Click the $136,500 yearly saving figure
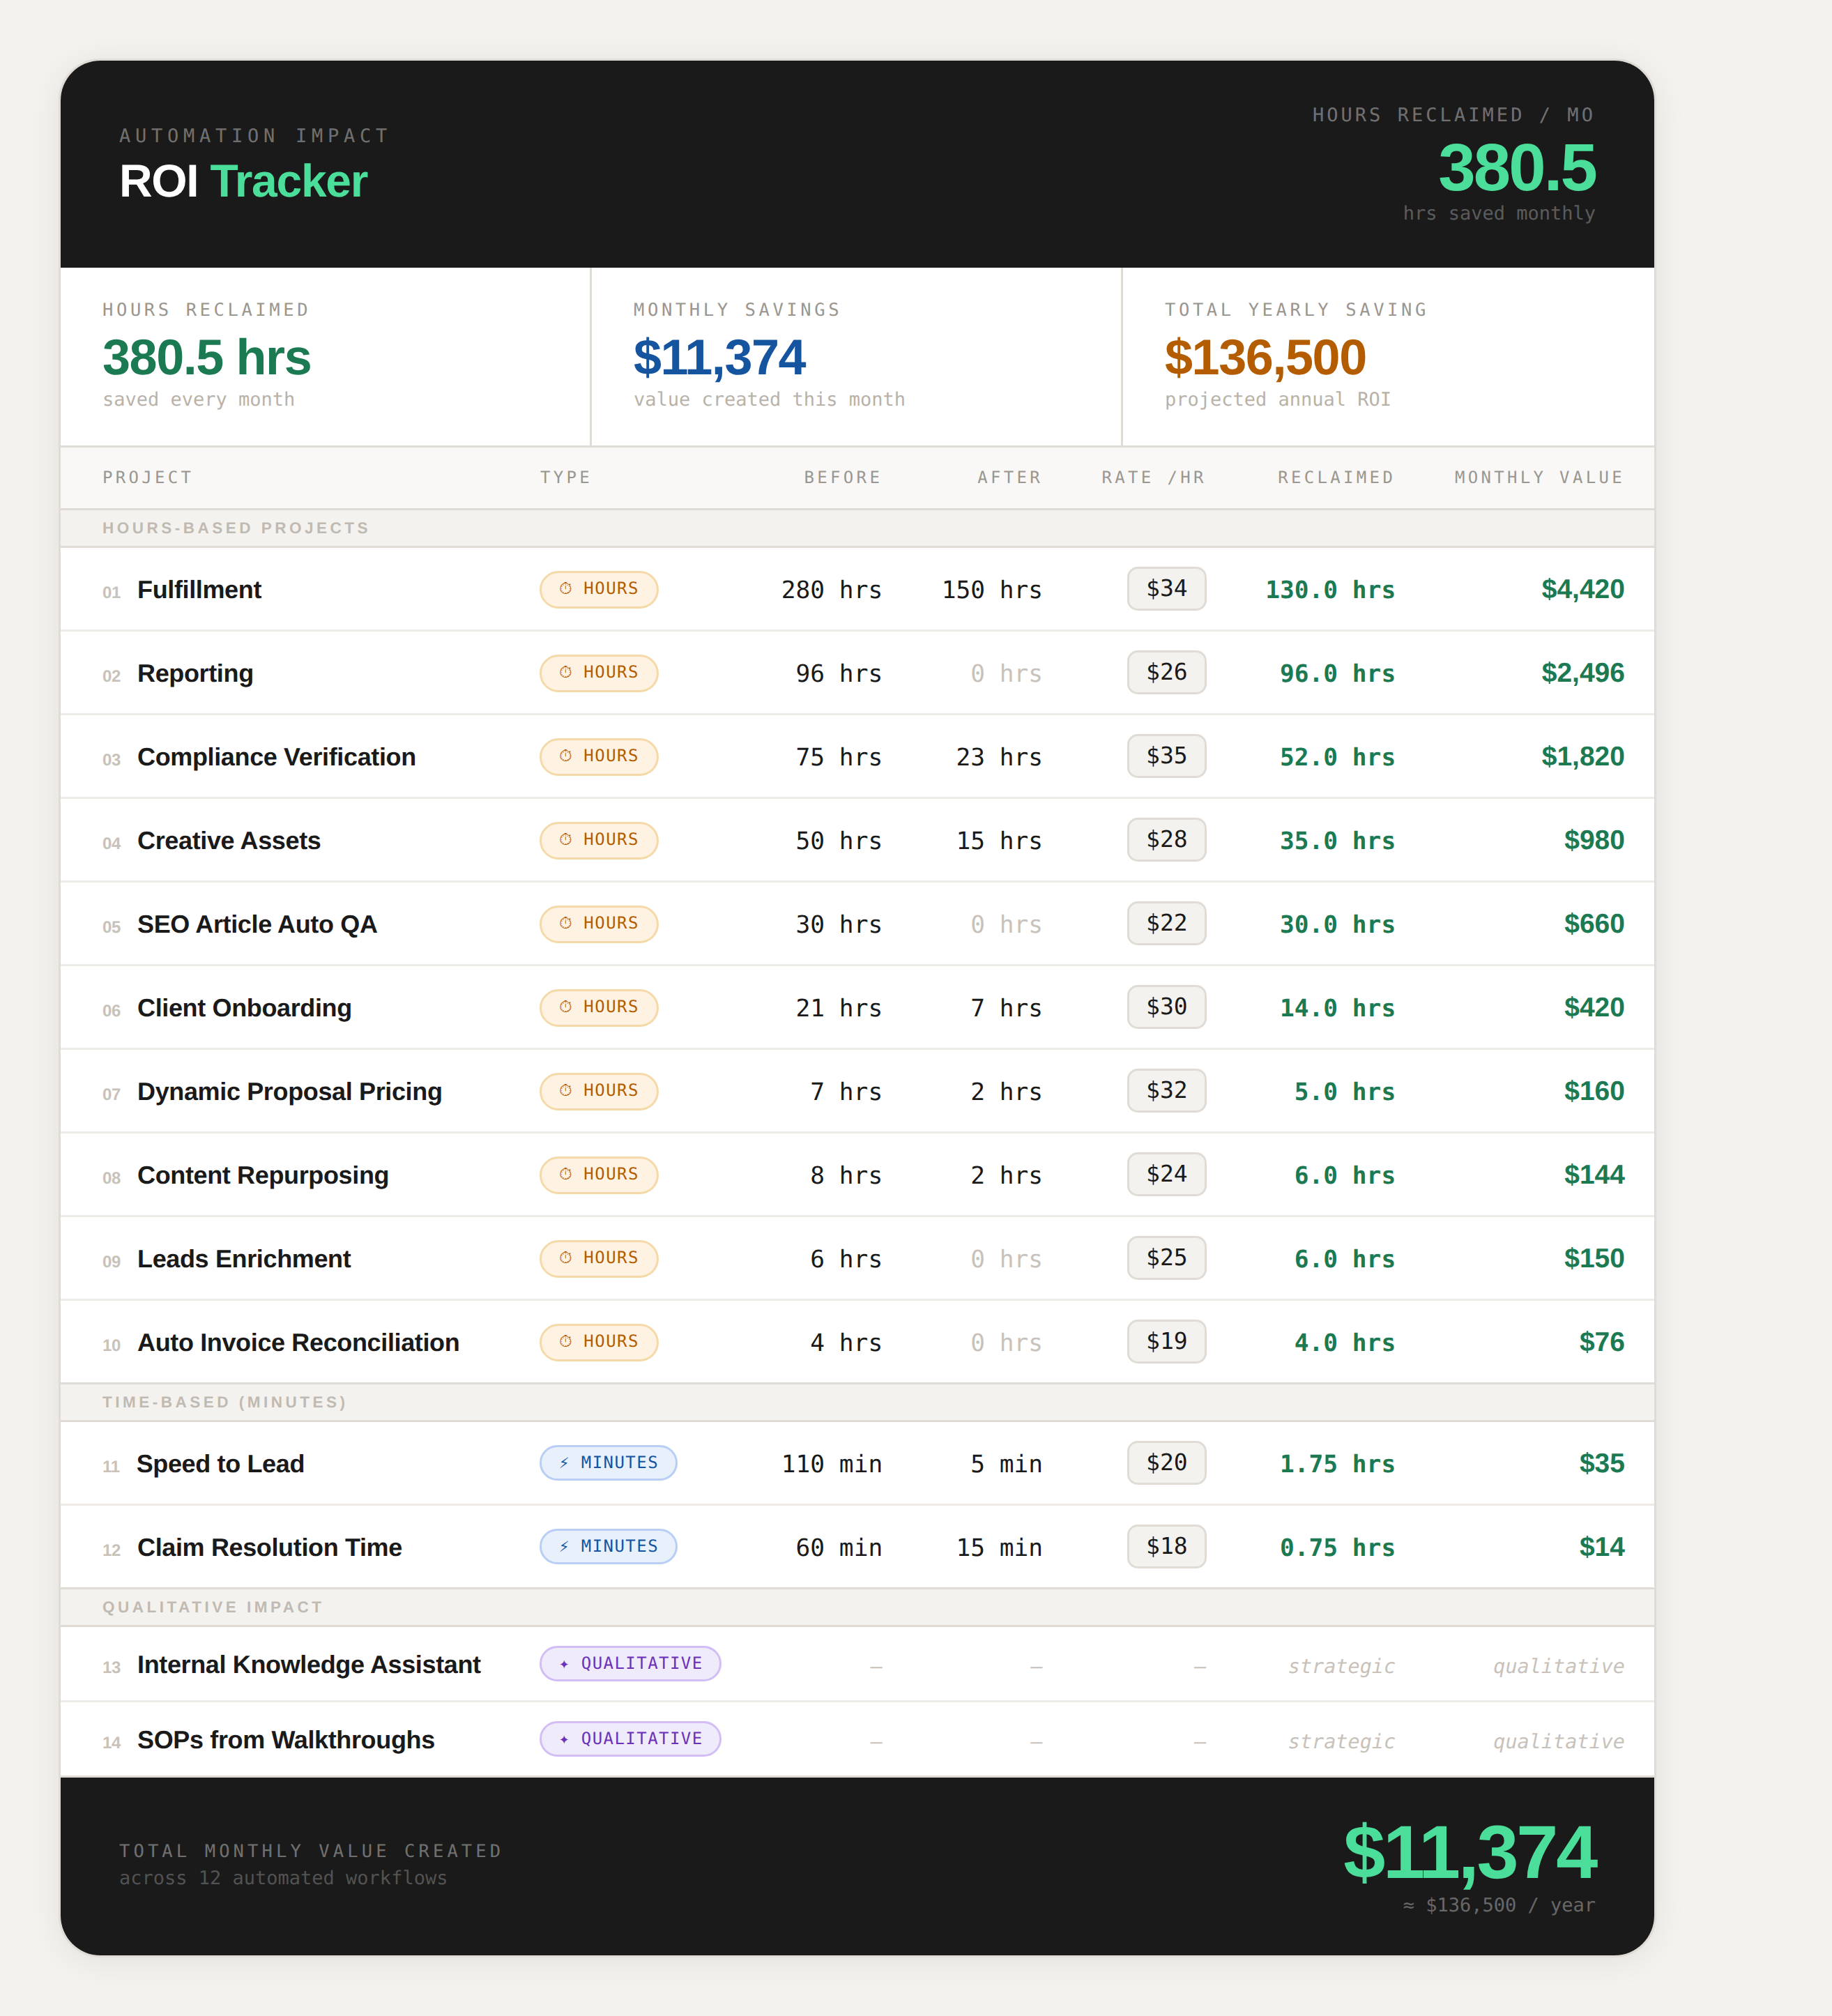Screen dimensions: 1832x2016 [1265, 357]
